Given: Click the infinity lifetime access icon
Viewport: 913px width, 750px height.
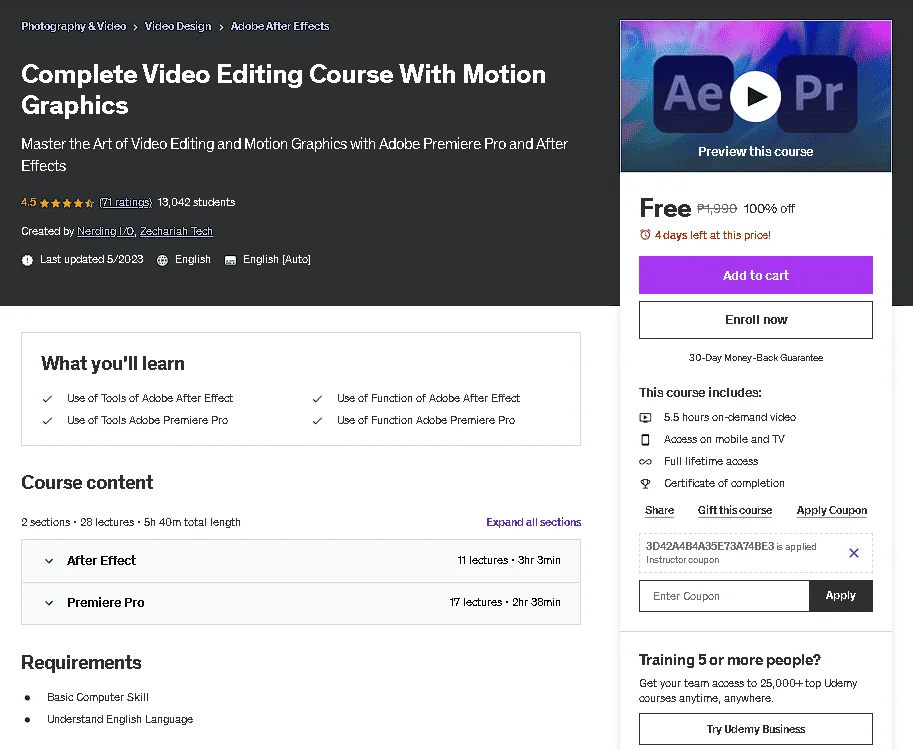Looking at the screenshot, I should [x=645, y=462].
